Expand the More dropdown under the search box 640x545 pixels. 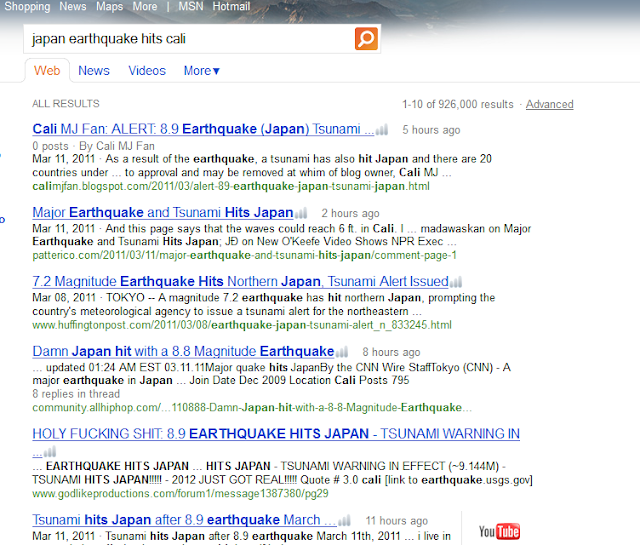pyautogui.click(x=202, y=71)
